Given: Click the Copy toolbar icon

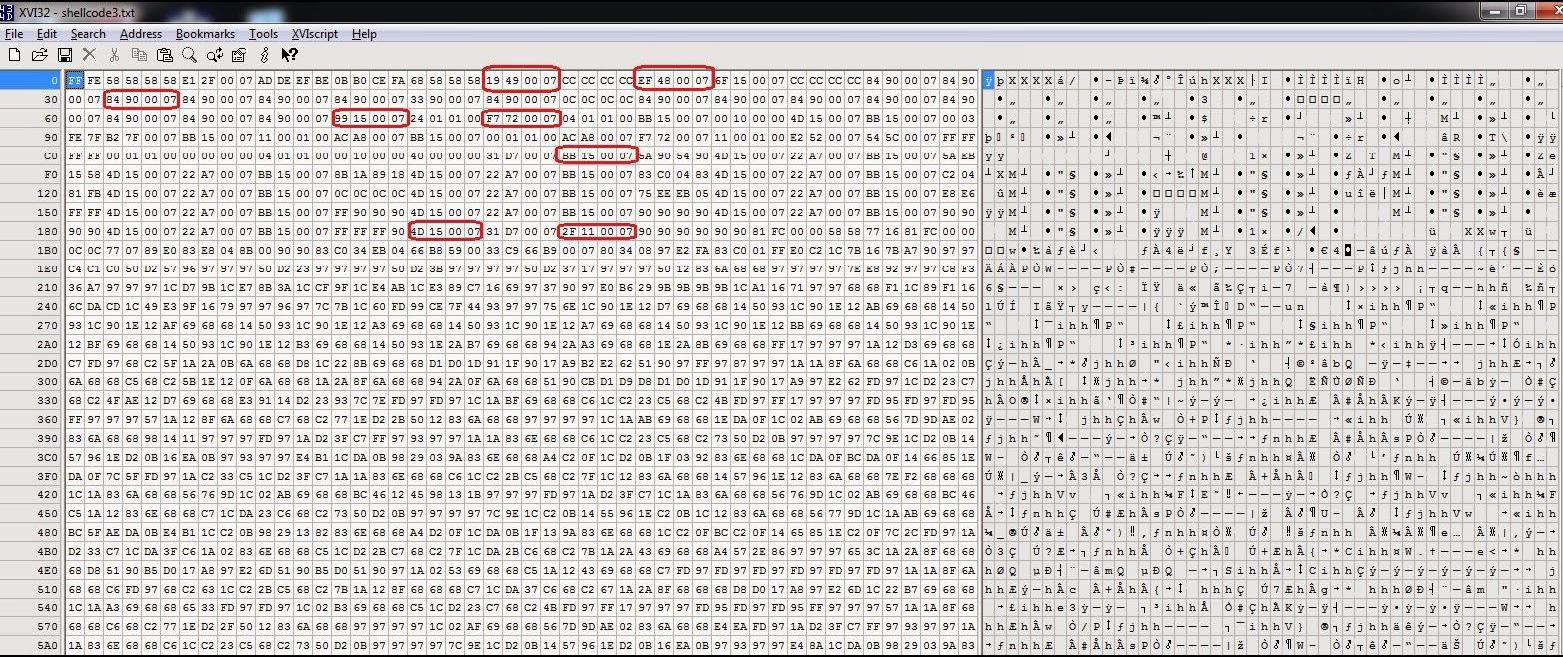Looking at the screenshot, I should click(140, 55).
